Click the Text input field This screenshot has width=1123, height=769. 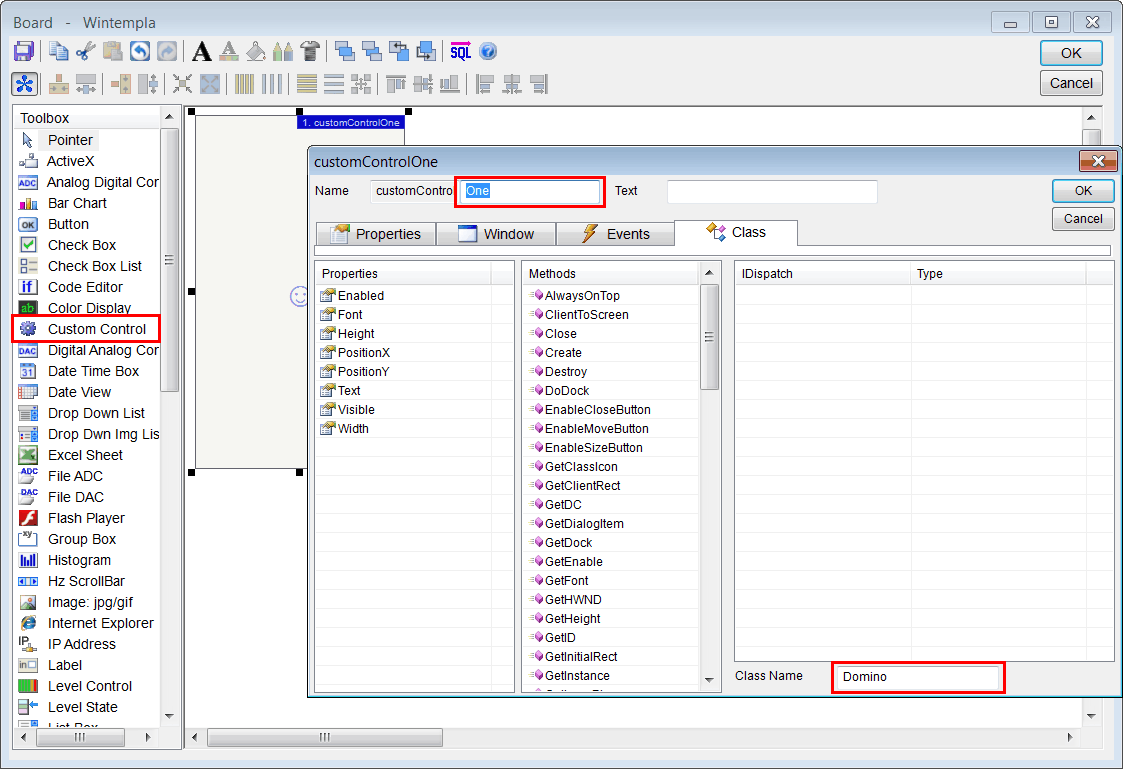tap(772, 191)
